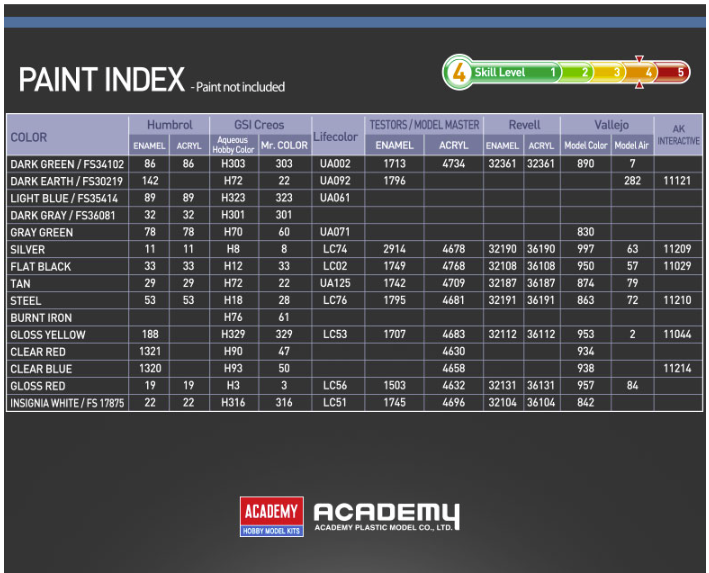This screenshot has width=709, height=573.
Task: Click the Mr. COLOR sub-header
Action: click(x=284, y=145)
